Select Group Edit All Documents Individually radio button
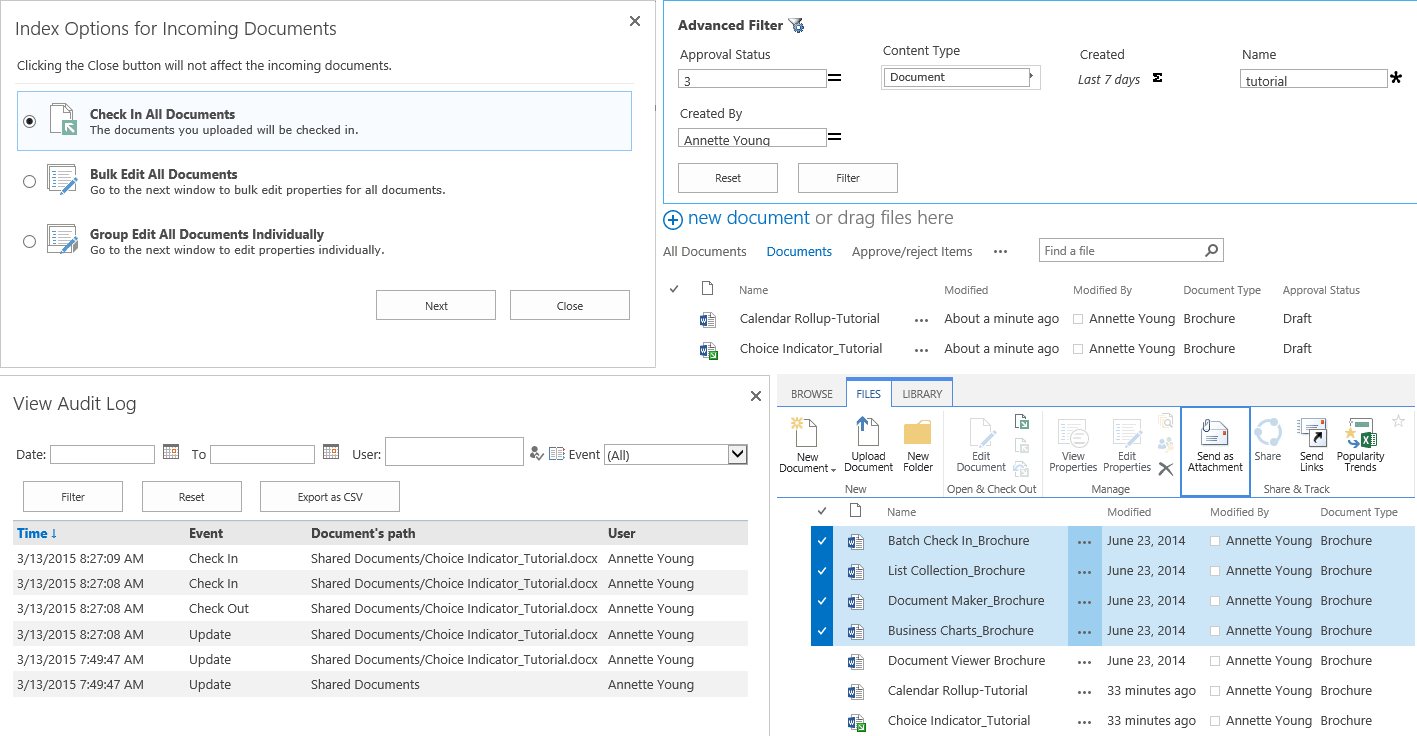 (x=30, y=241)
